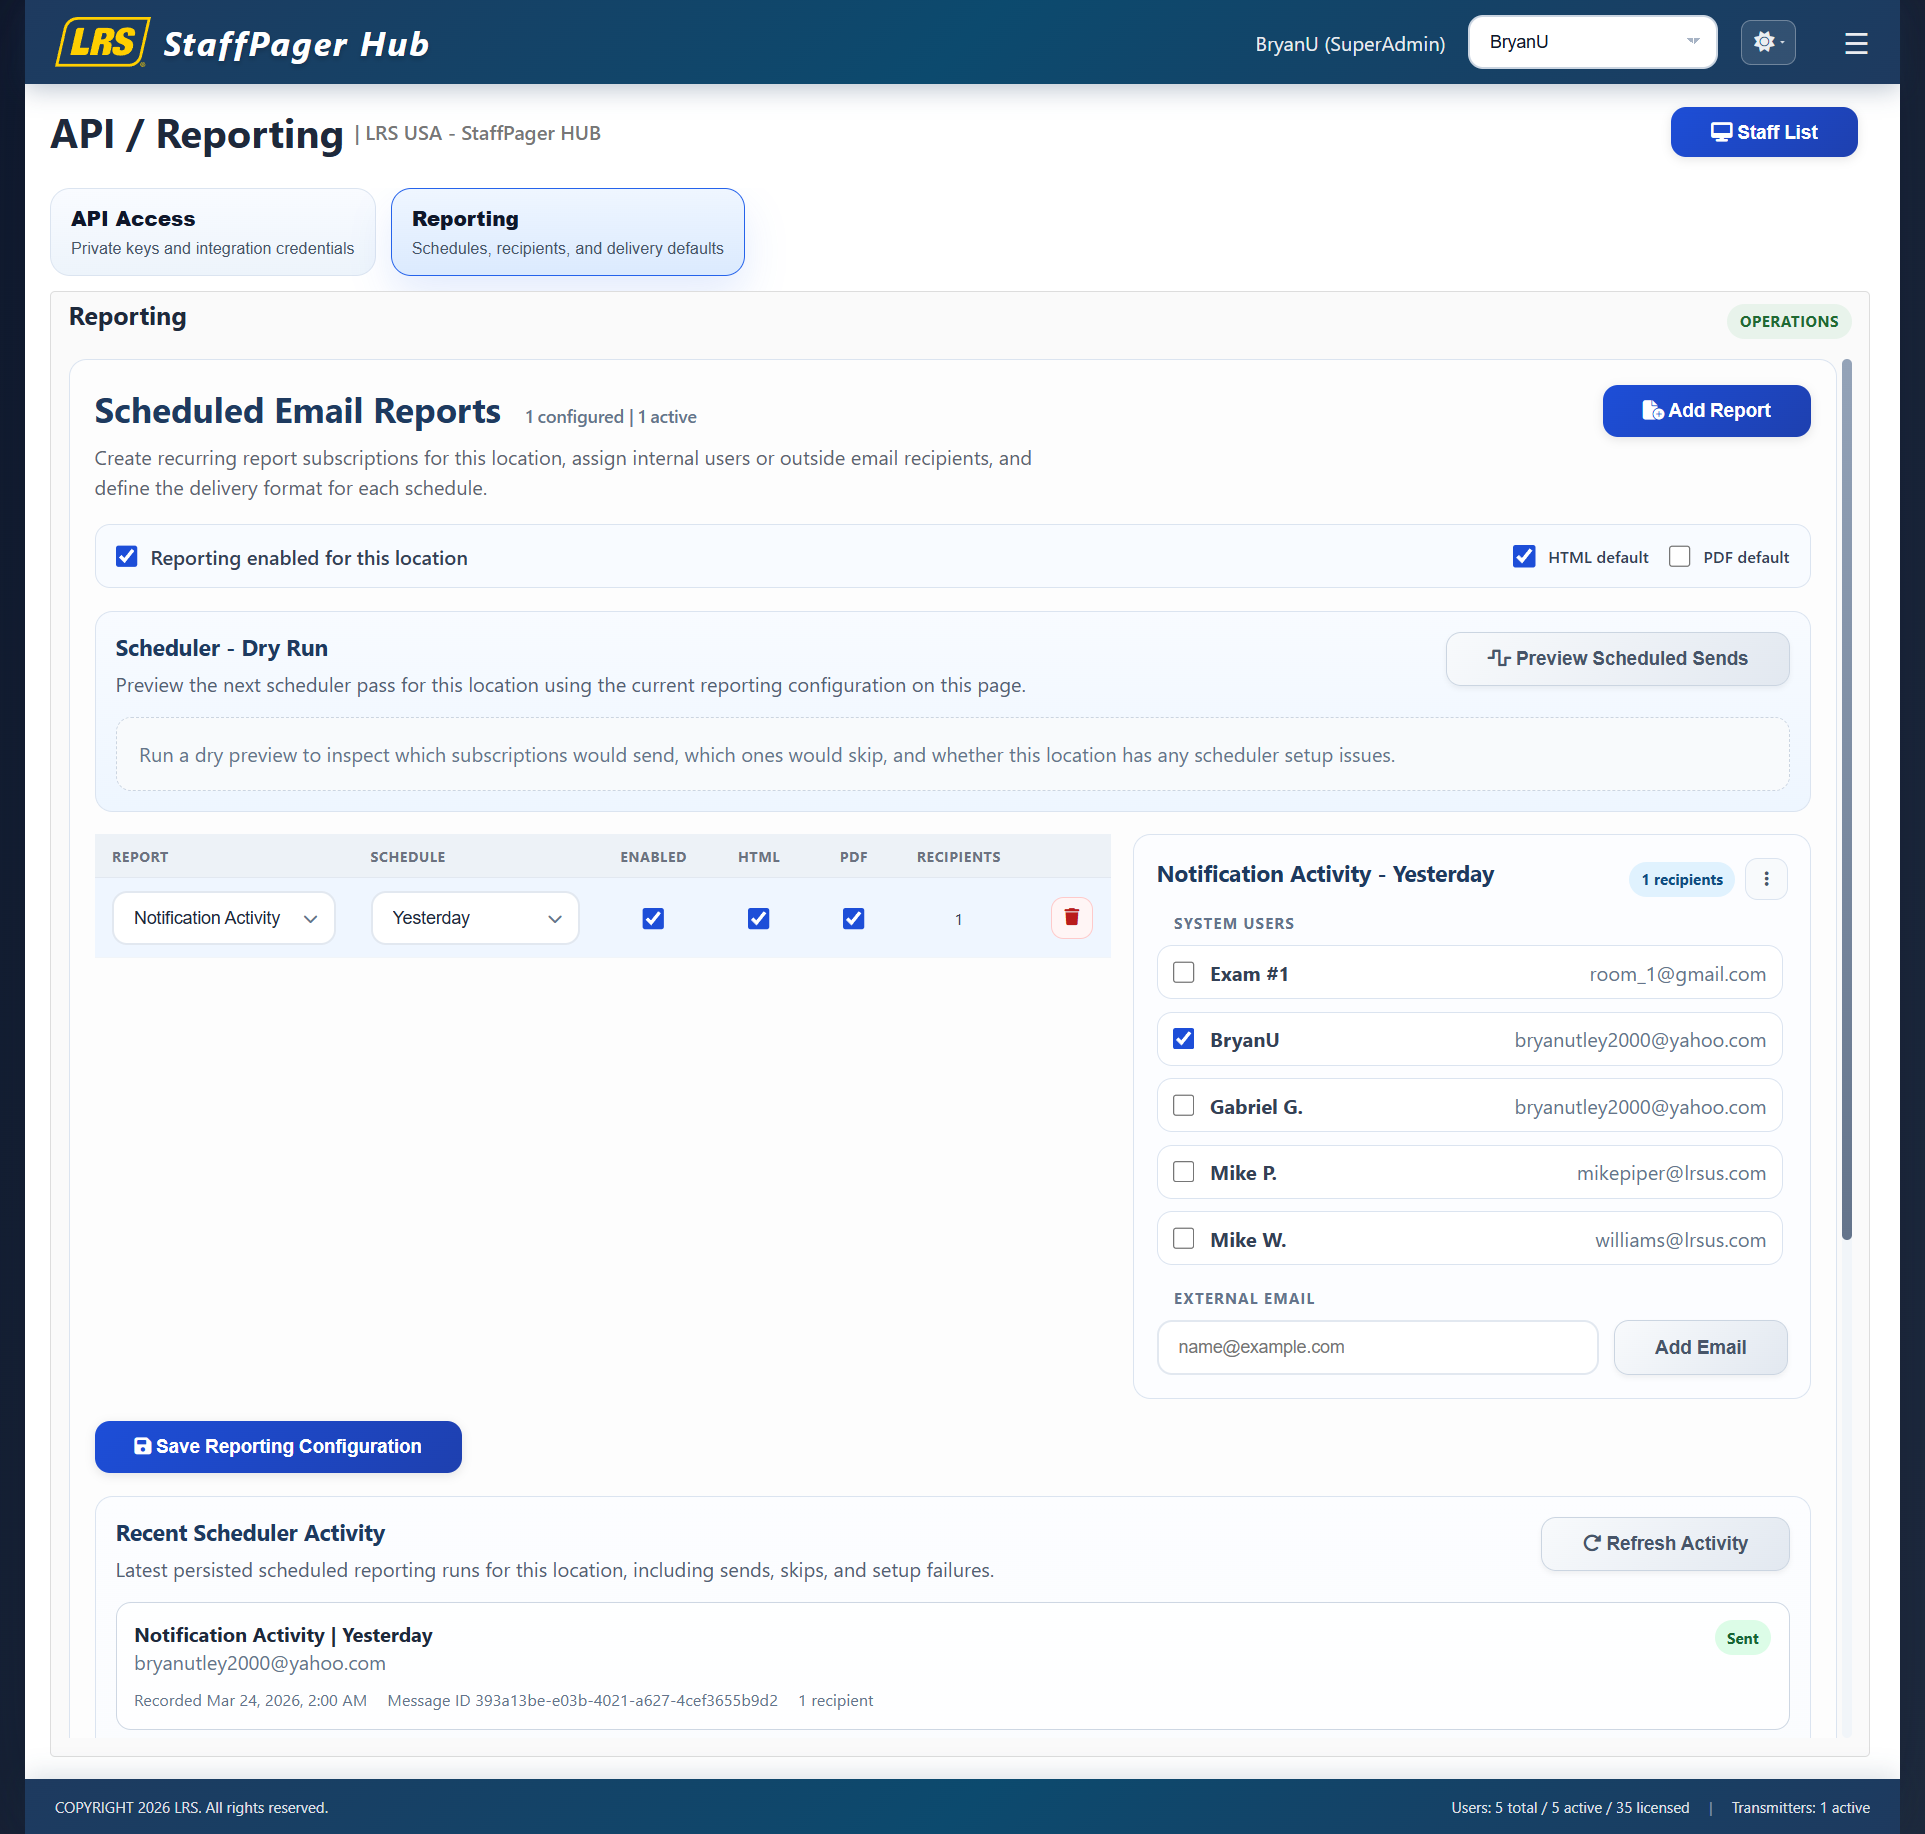Click the LRS StaffPager Hub logo
Screen dimensions: 1925x1834
(x=242, y=43)
